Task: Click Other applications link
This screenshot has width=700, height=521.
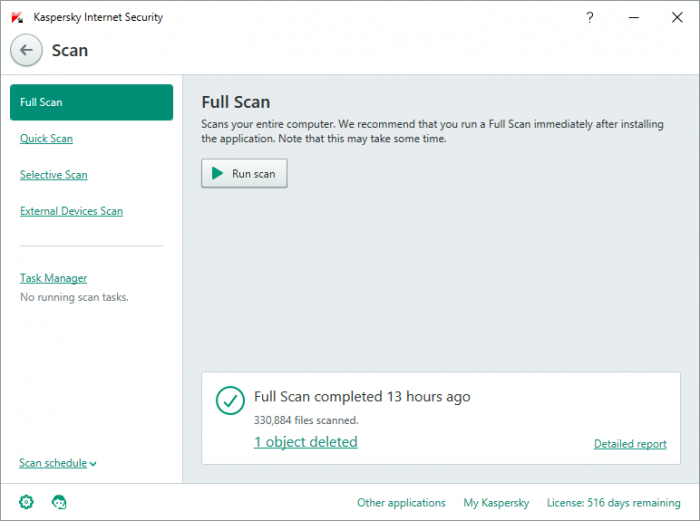Action: pyautogui.click(x=401, y=503)
